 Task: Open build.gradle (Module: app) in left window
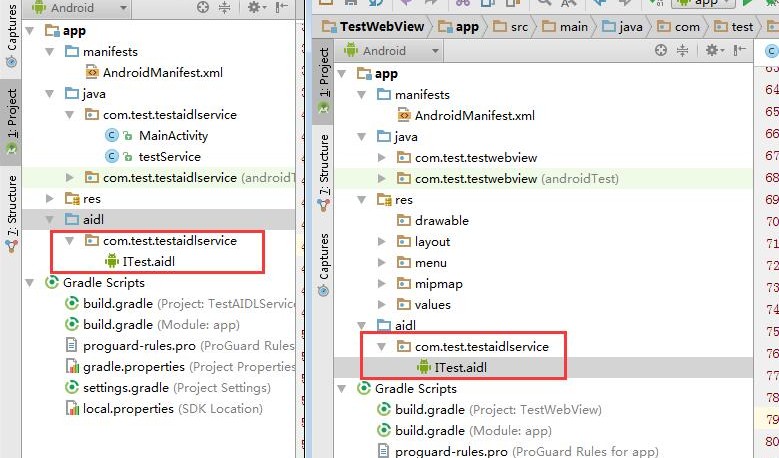[153, 324]
